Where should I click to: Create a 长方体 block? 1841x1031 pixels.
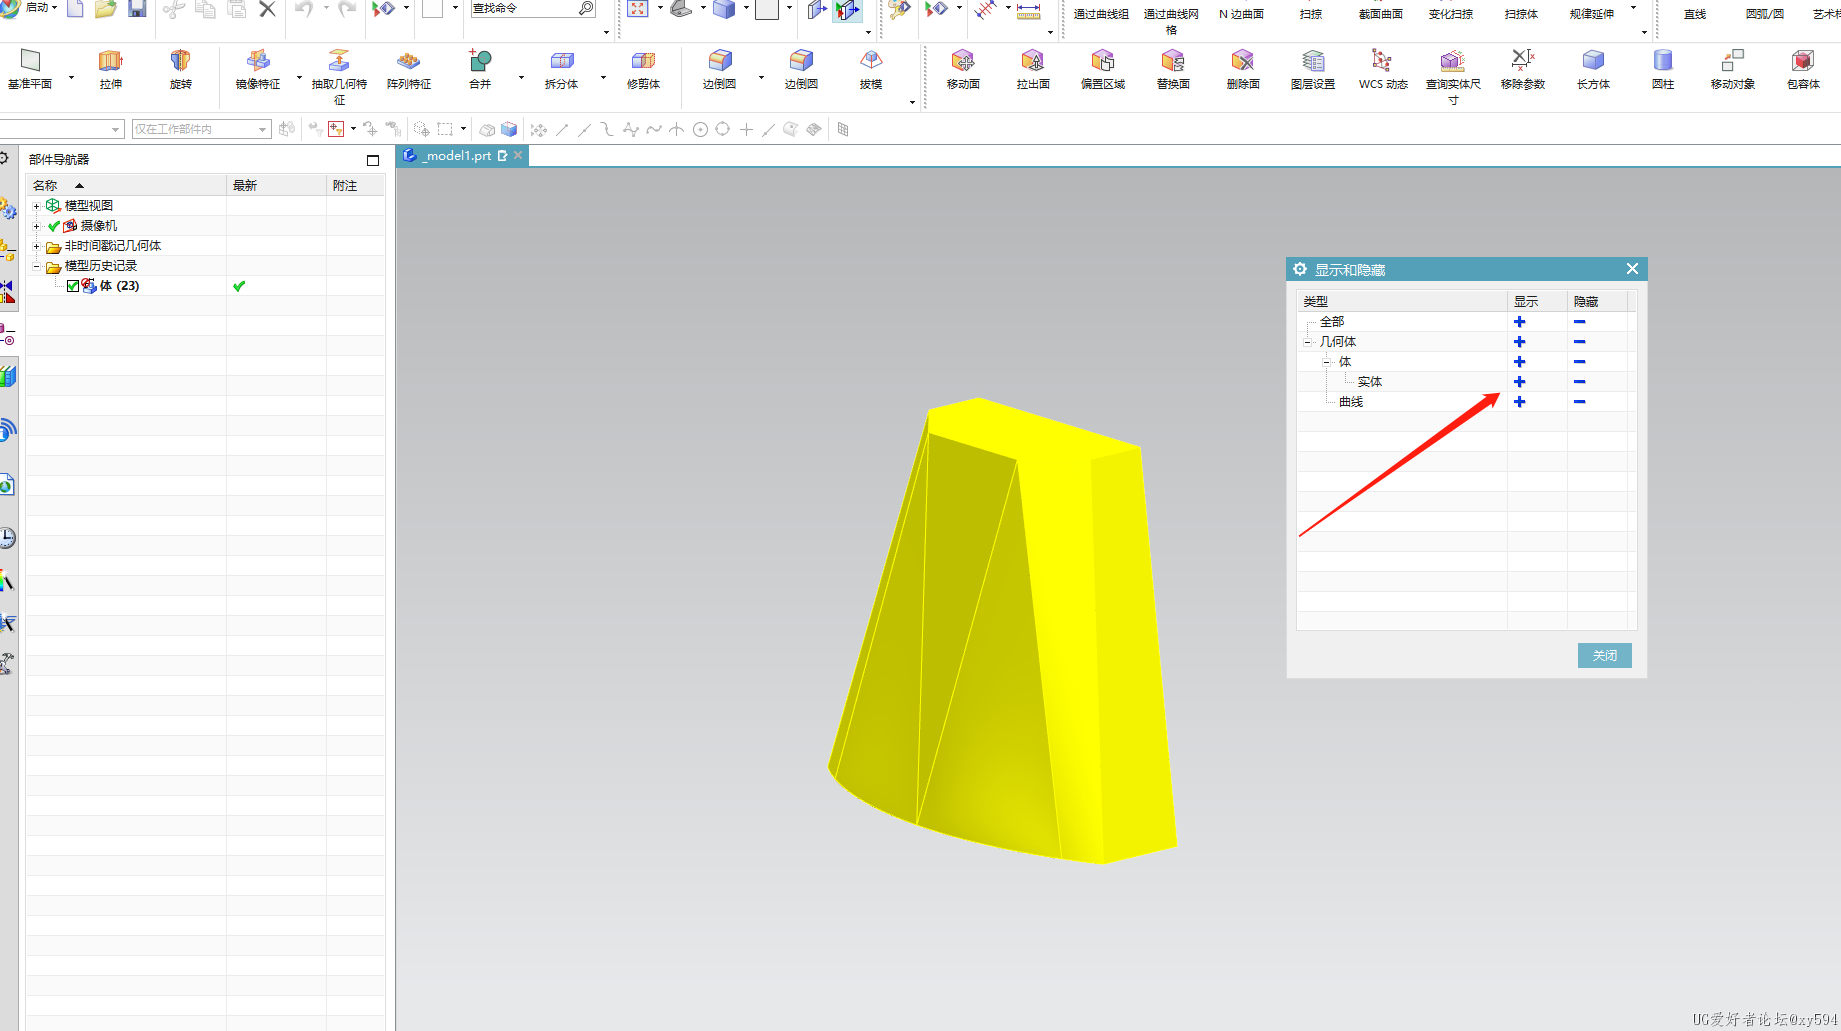[1593, 69]
